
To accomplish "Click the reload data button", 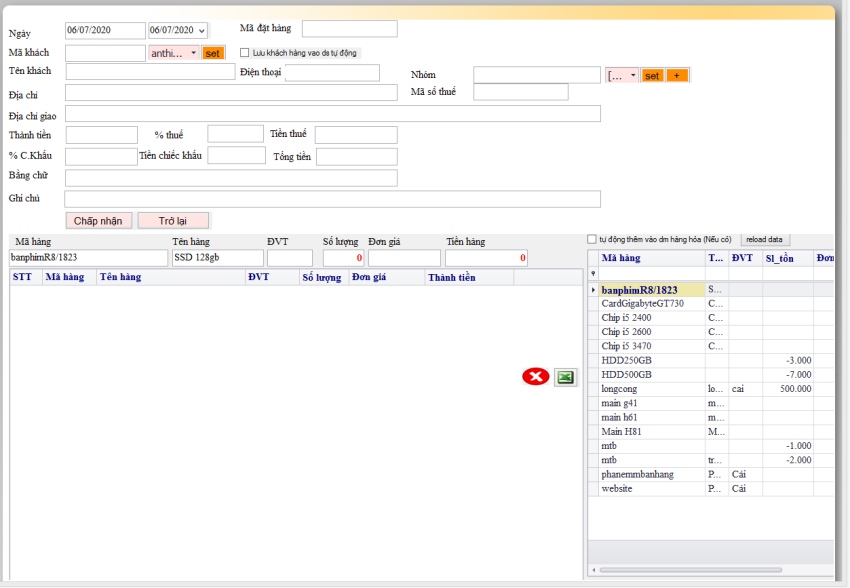I will click(764, 239).
